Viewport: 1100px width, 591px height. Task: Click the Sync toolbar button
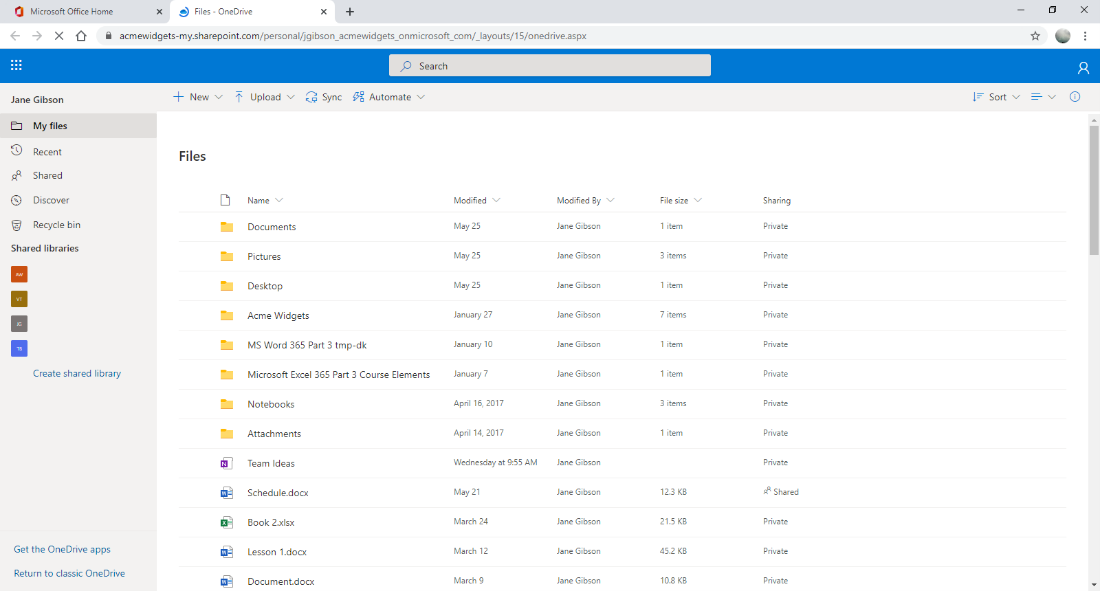(324, 97)
